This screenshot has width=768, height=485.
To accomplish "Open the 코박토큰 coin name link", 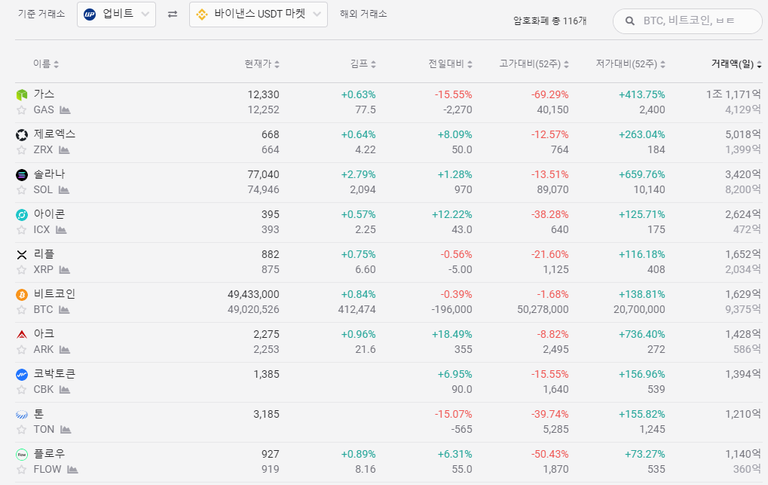I will 54,374.
